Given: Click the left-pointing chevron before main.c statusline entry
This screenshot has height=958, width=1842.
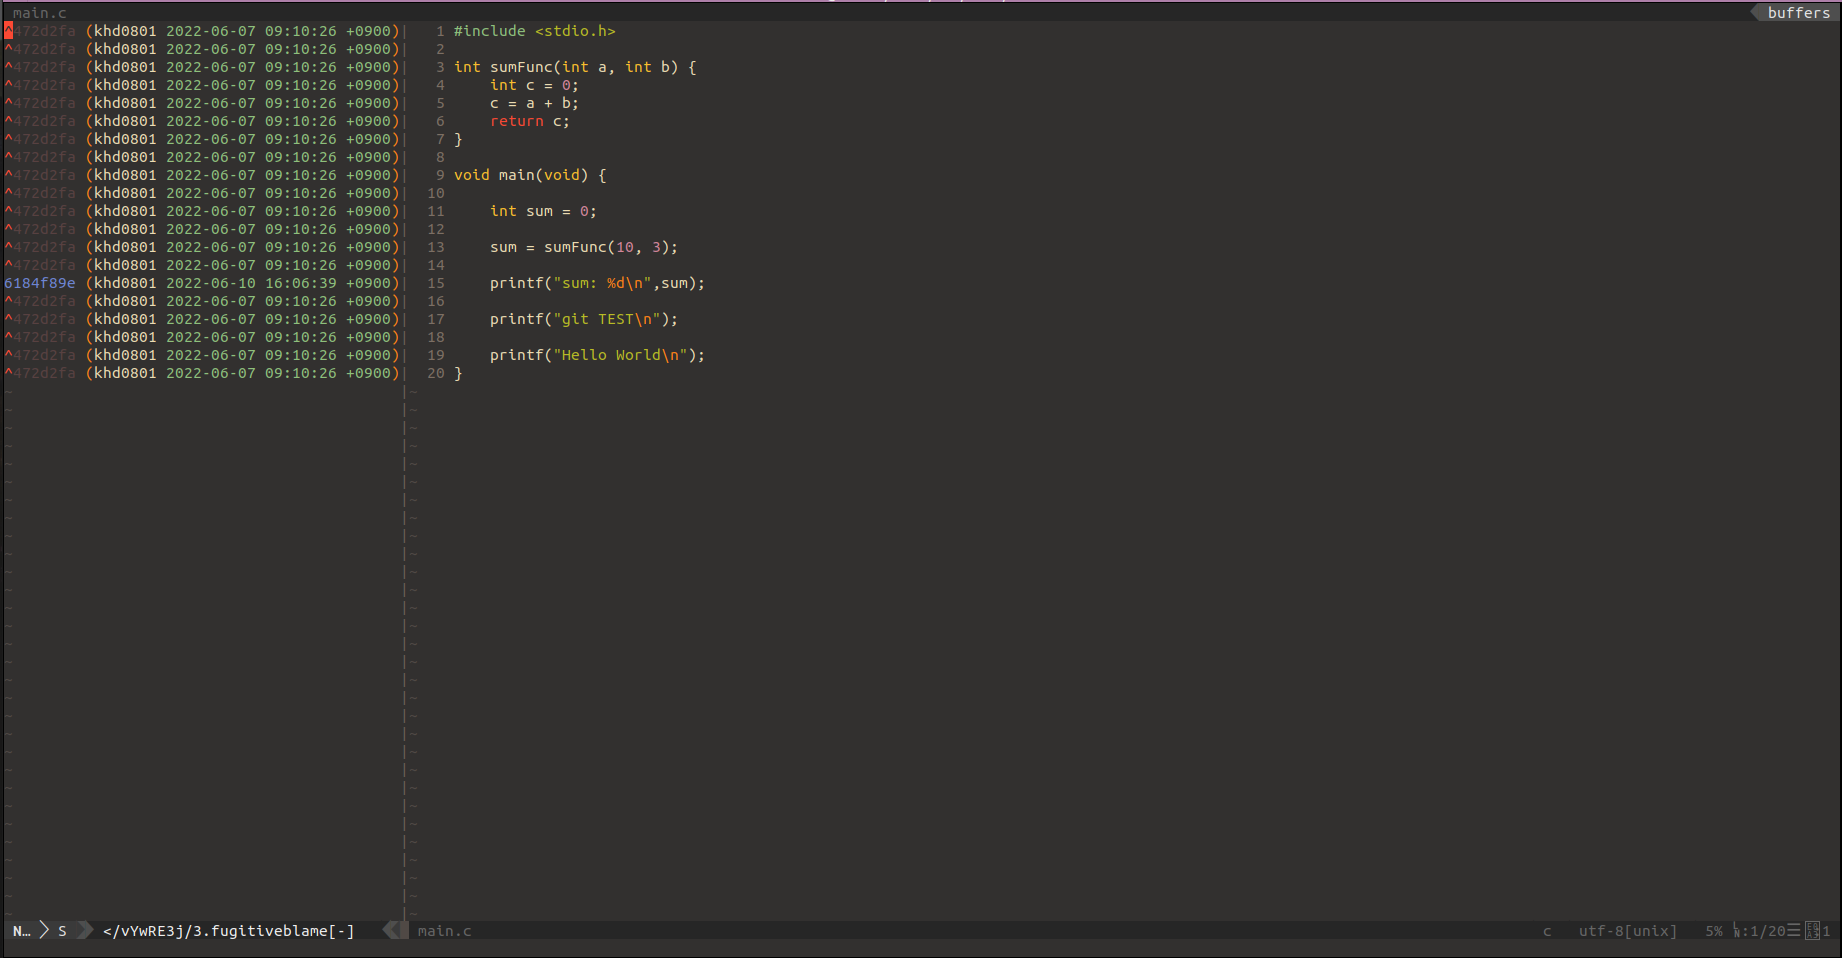Looking at the screenshot, I should tap(391, 930).
